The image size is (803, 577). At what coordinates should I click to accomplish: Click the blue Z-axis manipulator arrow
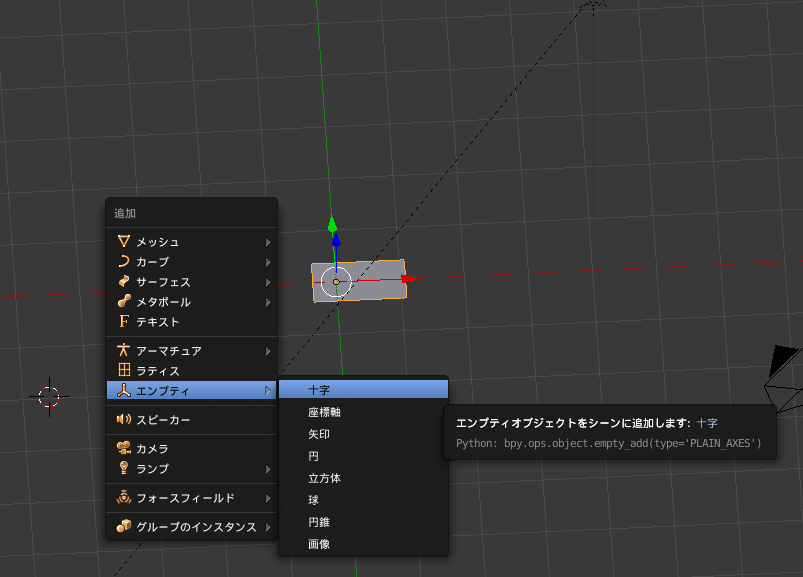(336, 241)
